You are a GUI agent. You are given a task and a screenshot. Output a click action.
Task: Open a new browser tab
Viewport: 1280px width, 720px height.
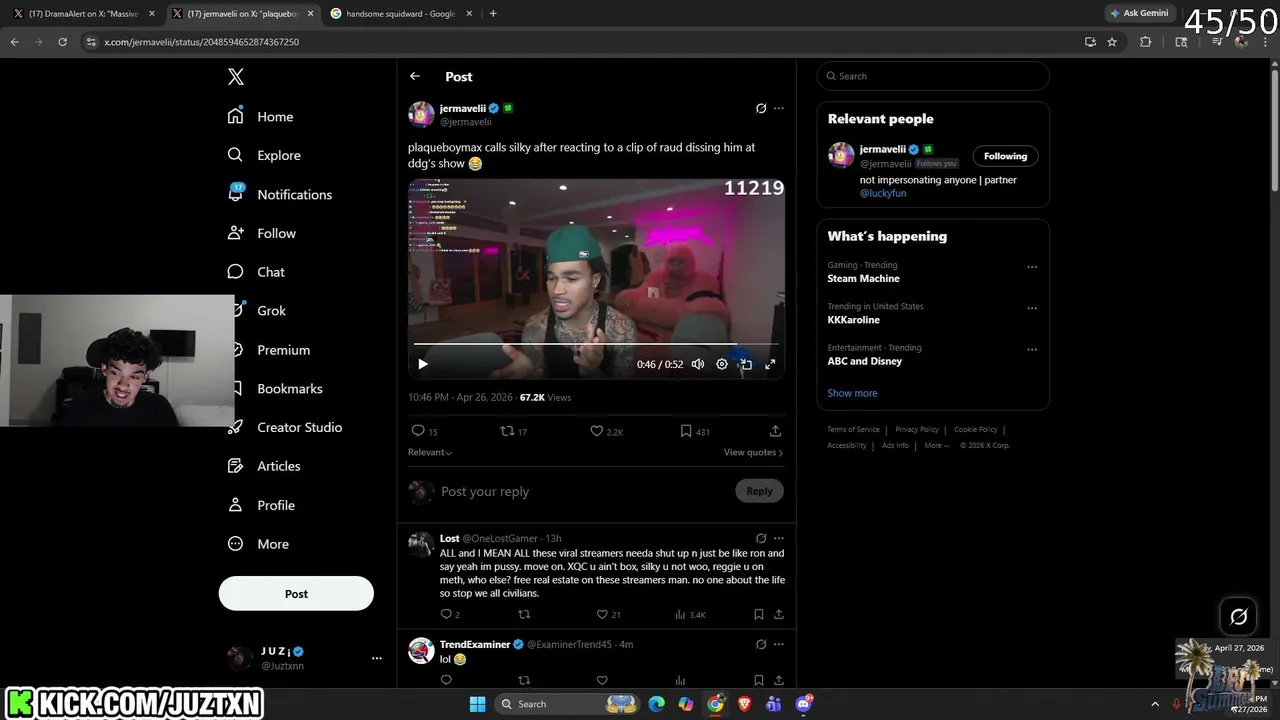(x=493, y=14)
